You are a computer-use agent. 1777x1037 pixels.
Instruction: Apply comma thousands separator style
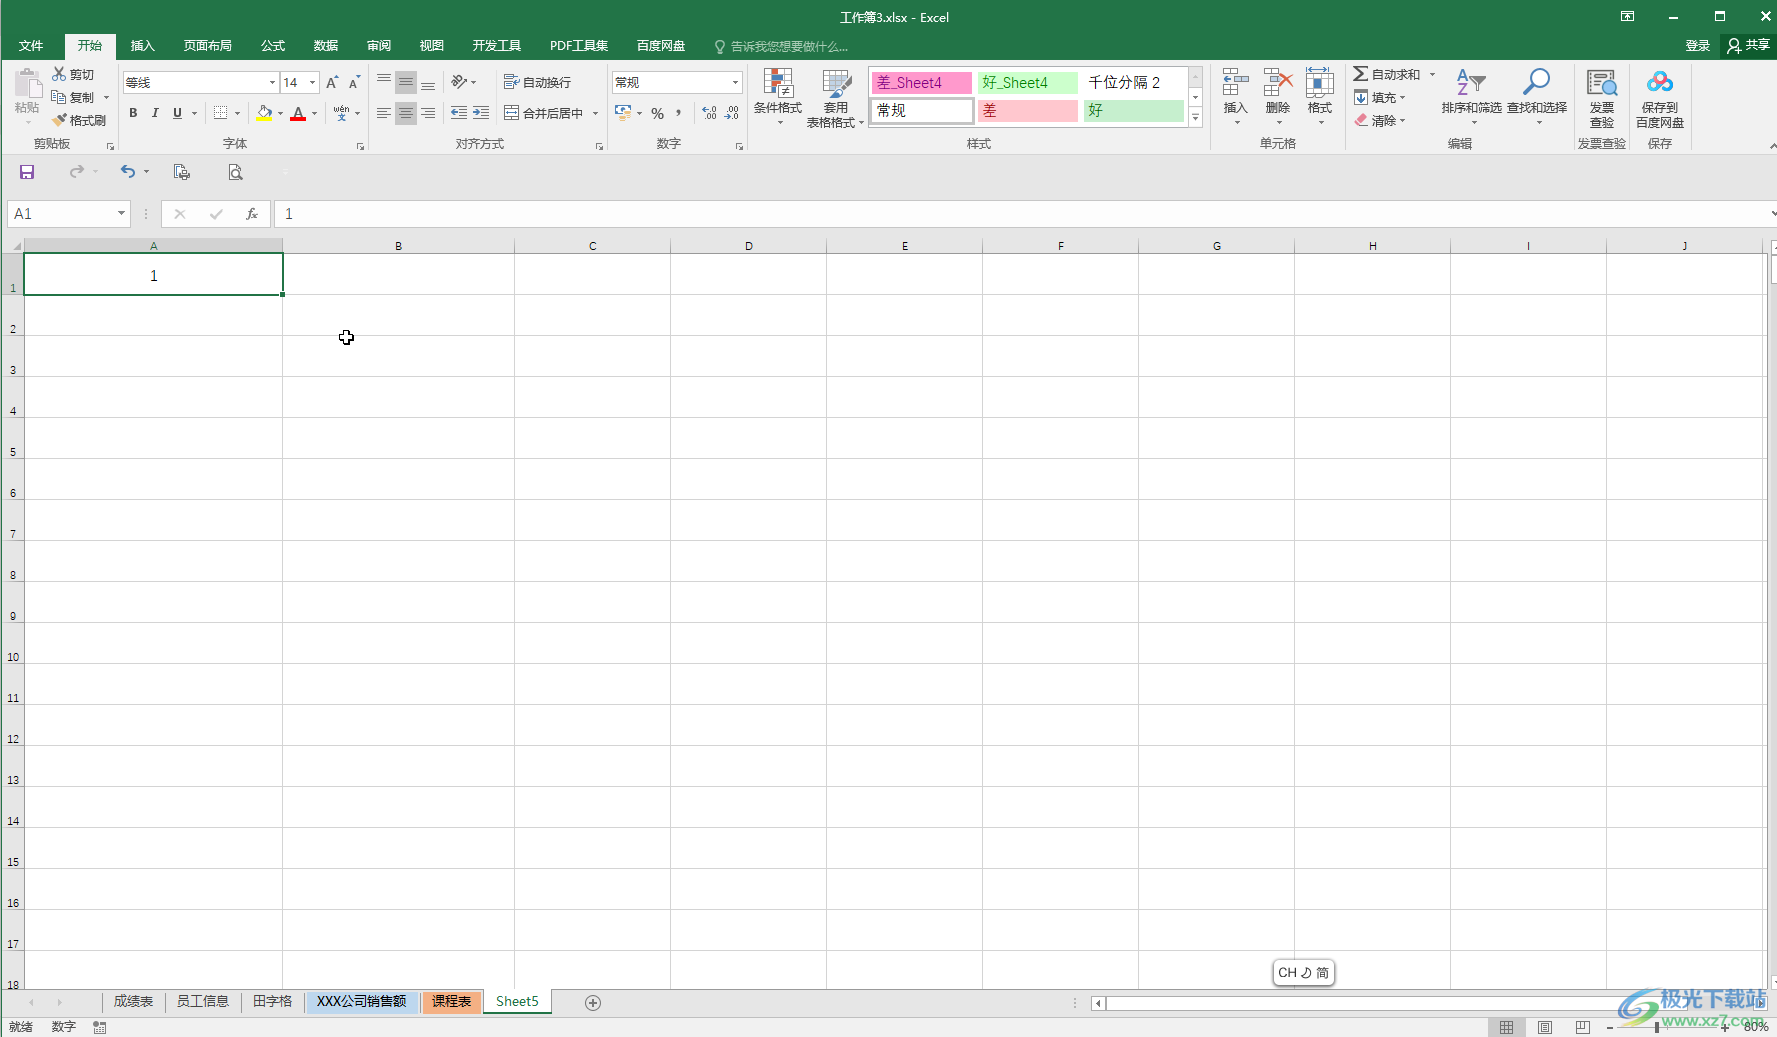tap(679, 113)
